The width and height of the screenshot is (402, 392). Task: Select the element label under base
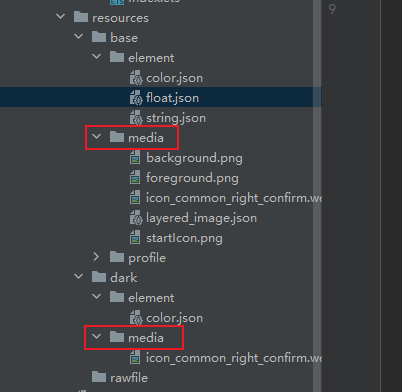151,58
